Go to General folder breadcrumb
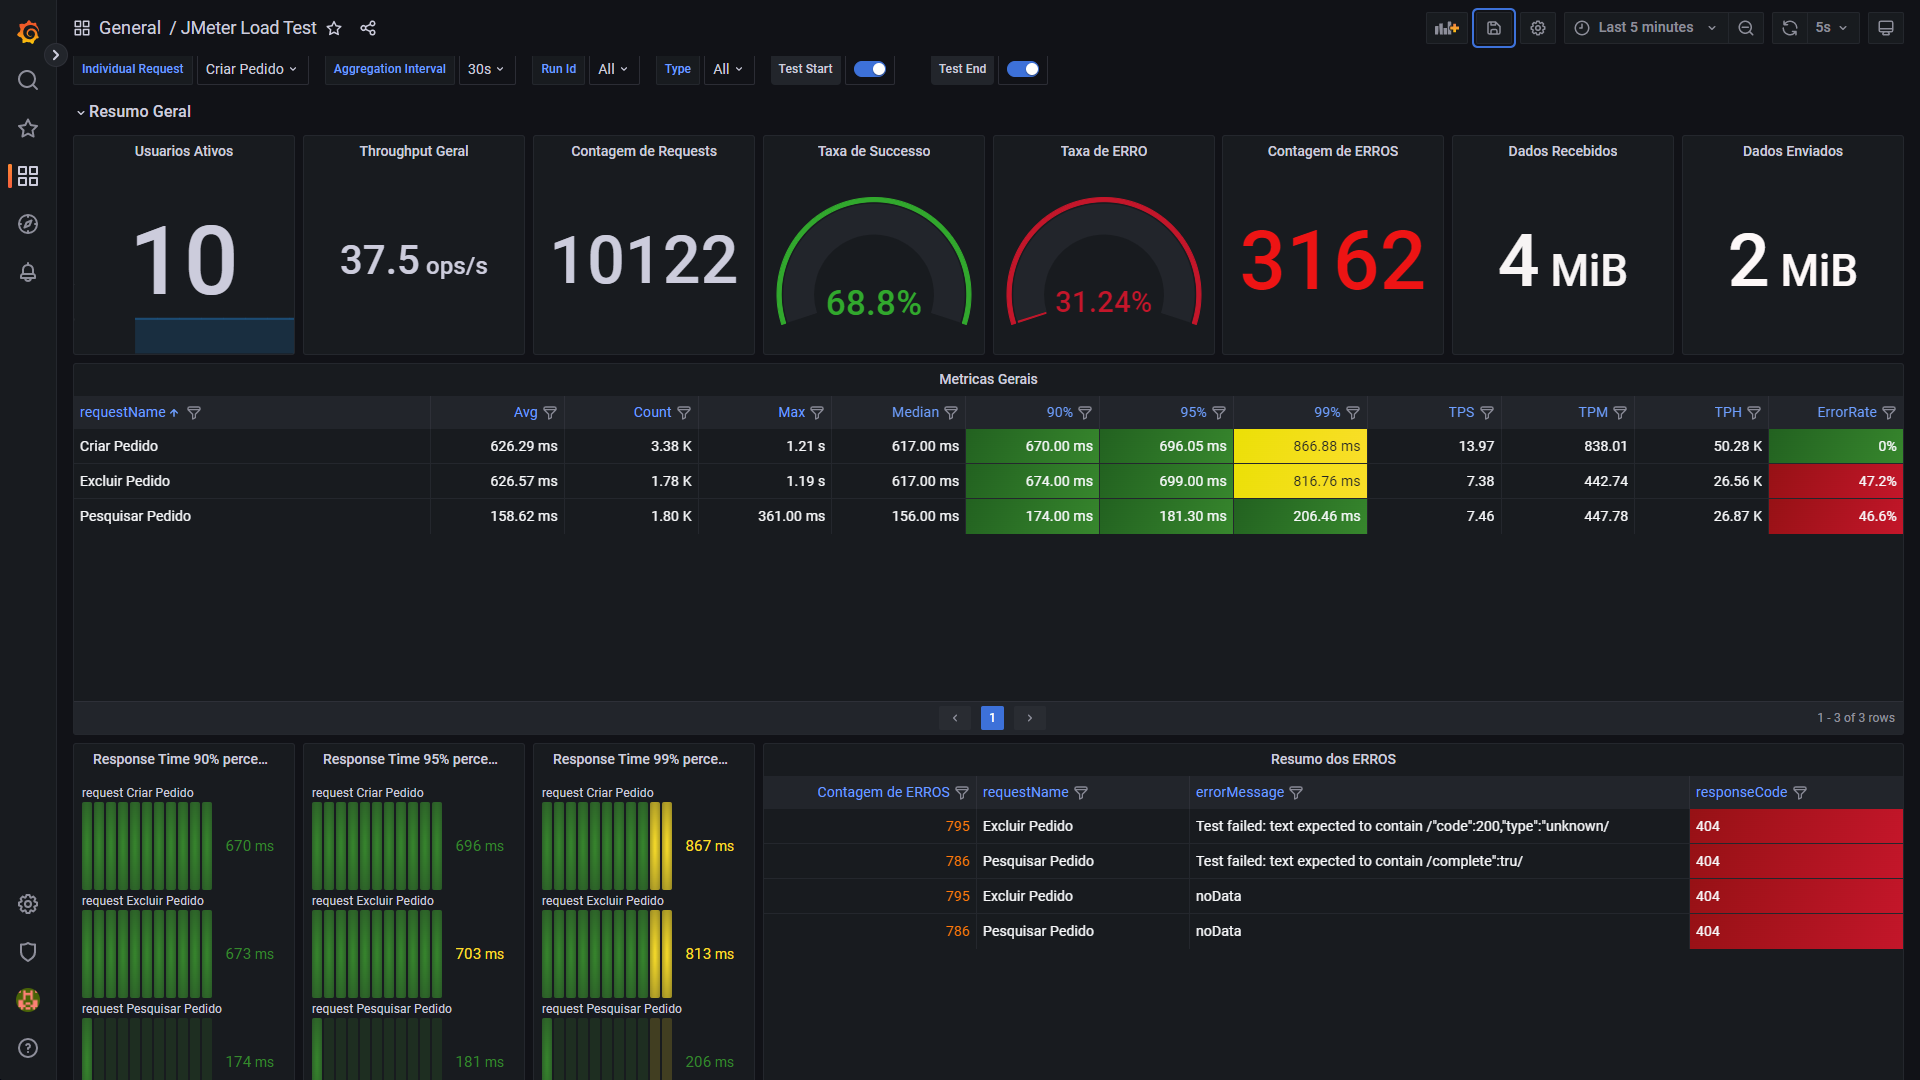Image resolution: width=1920 pixels, height=1080 pixels. click(129, 28)
